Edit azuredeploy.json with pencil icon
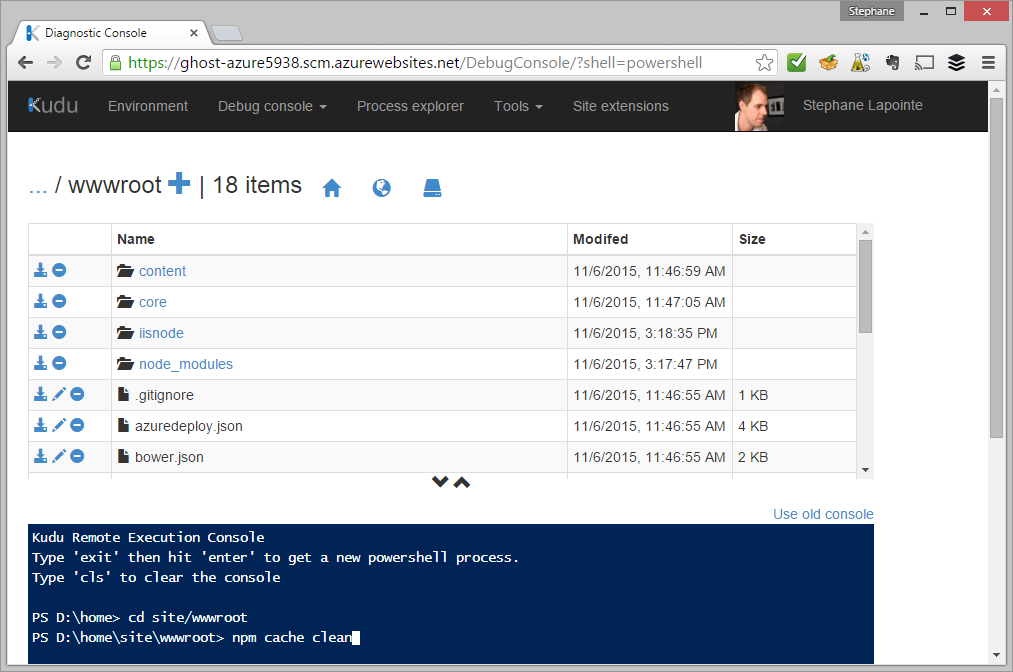The width and height of the screenshot is (1013, 672). (59, 425)
